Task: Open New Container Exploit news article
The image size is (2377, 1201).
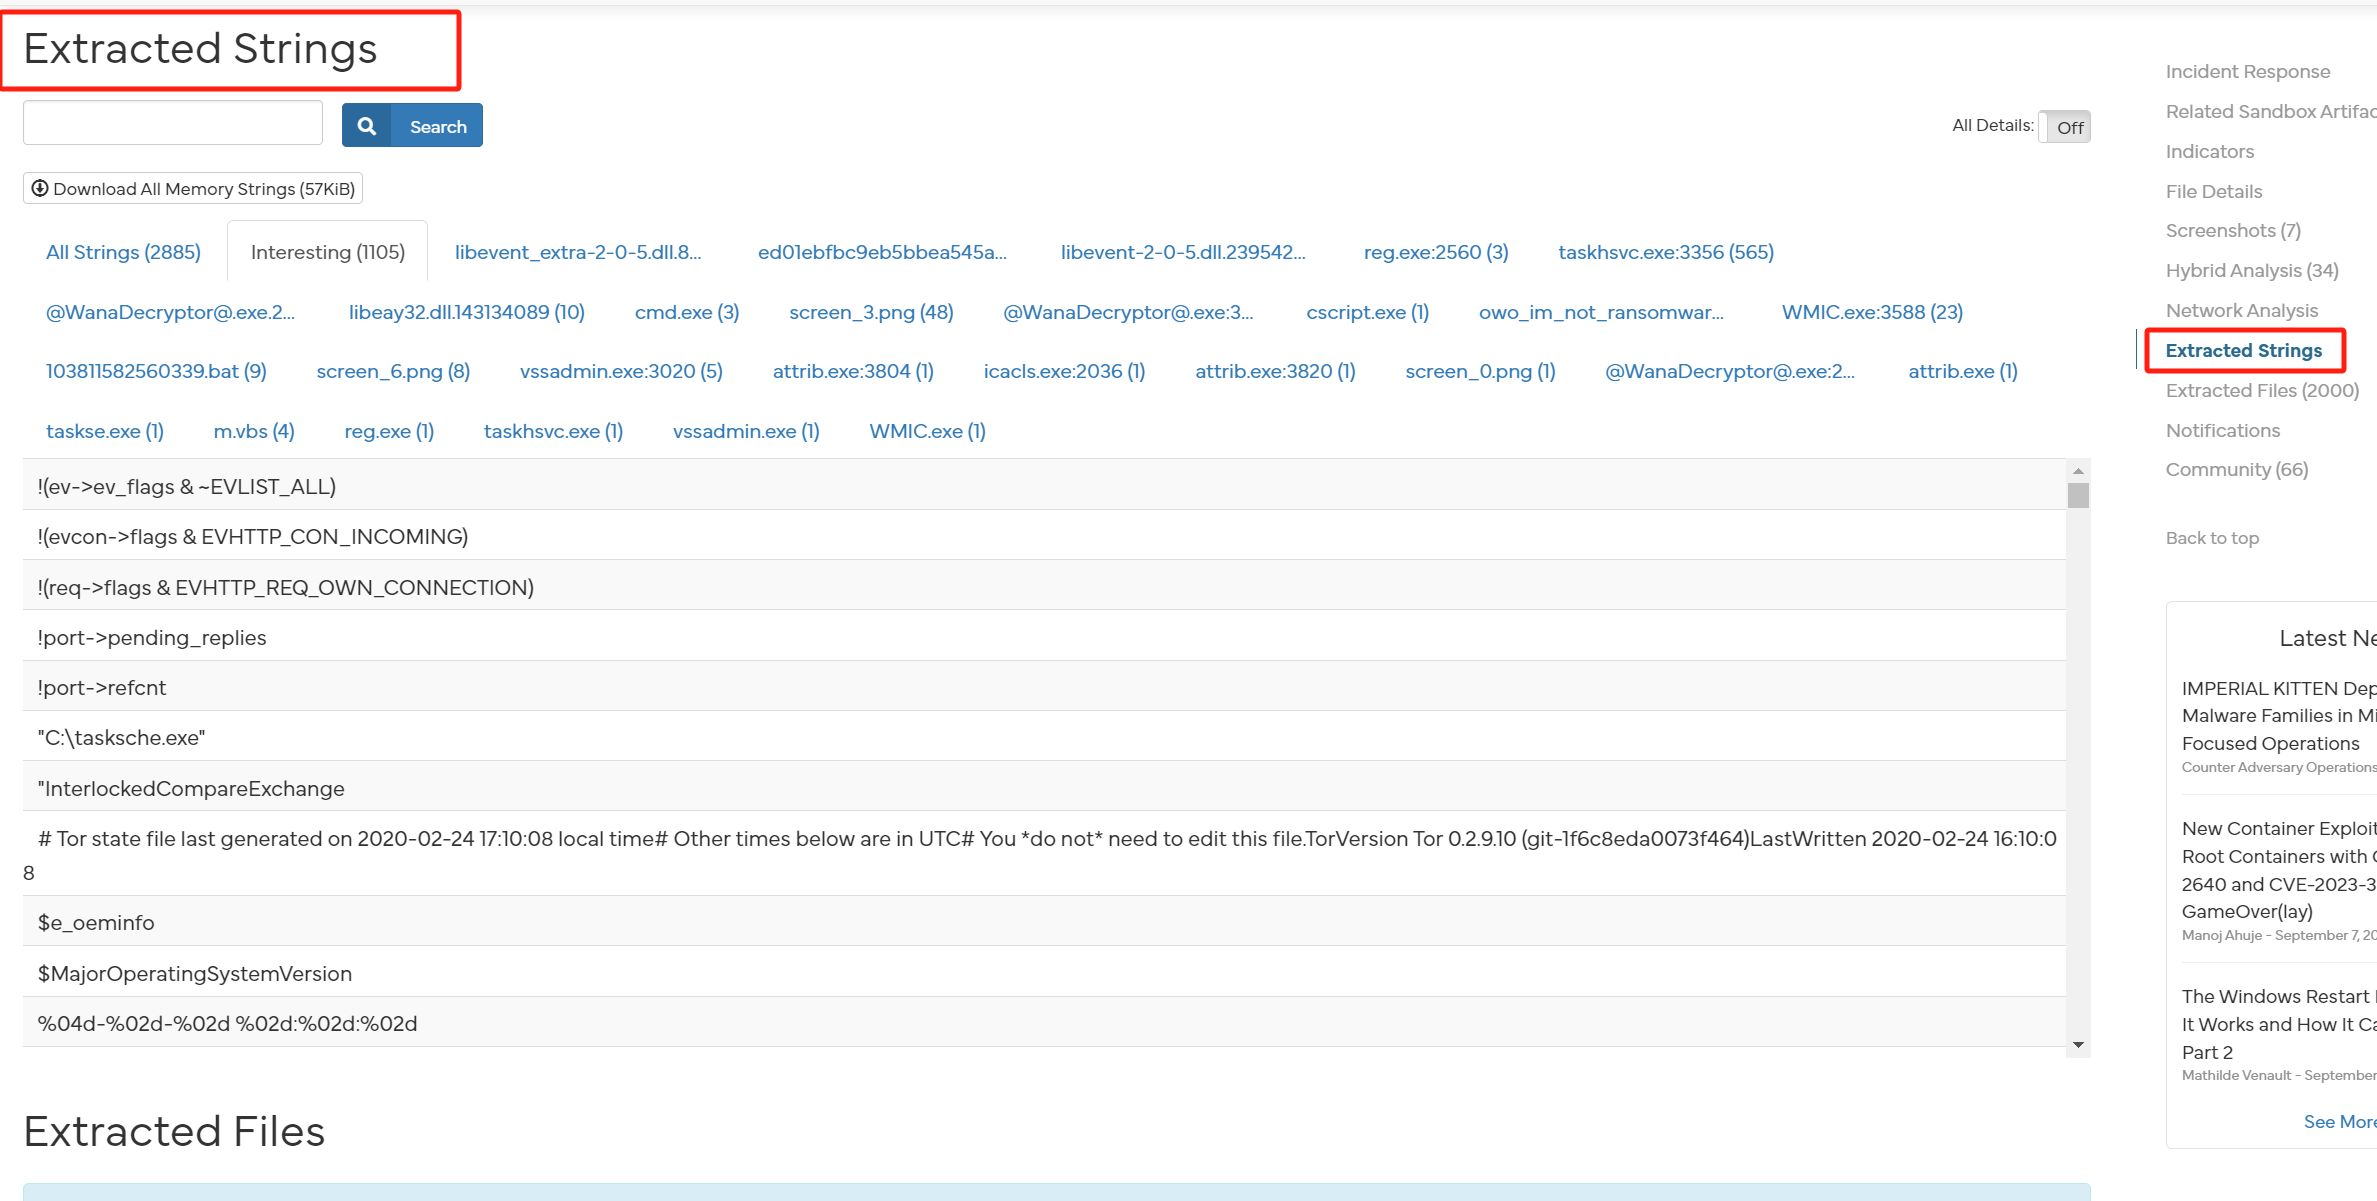Action: point(2279,870)
